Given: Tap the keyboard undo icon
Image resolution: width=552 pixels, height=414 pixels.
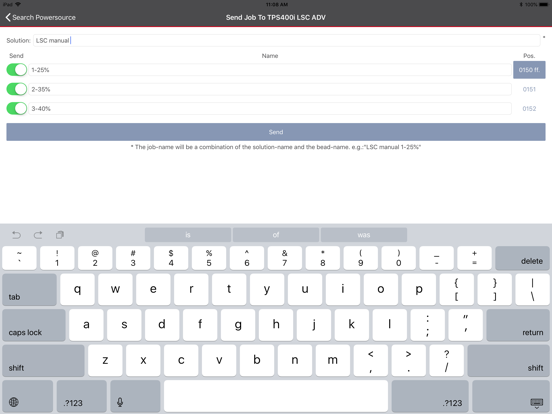Looking at the screenshot, I should [x=16, y=235].
